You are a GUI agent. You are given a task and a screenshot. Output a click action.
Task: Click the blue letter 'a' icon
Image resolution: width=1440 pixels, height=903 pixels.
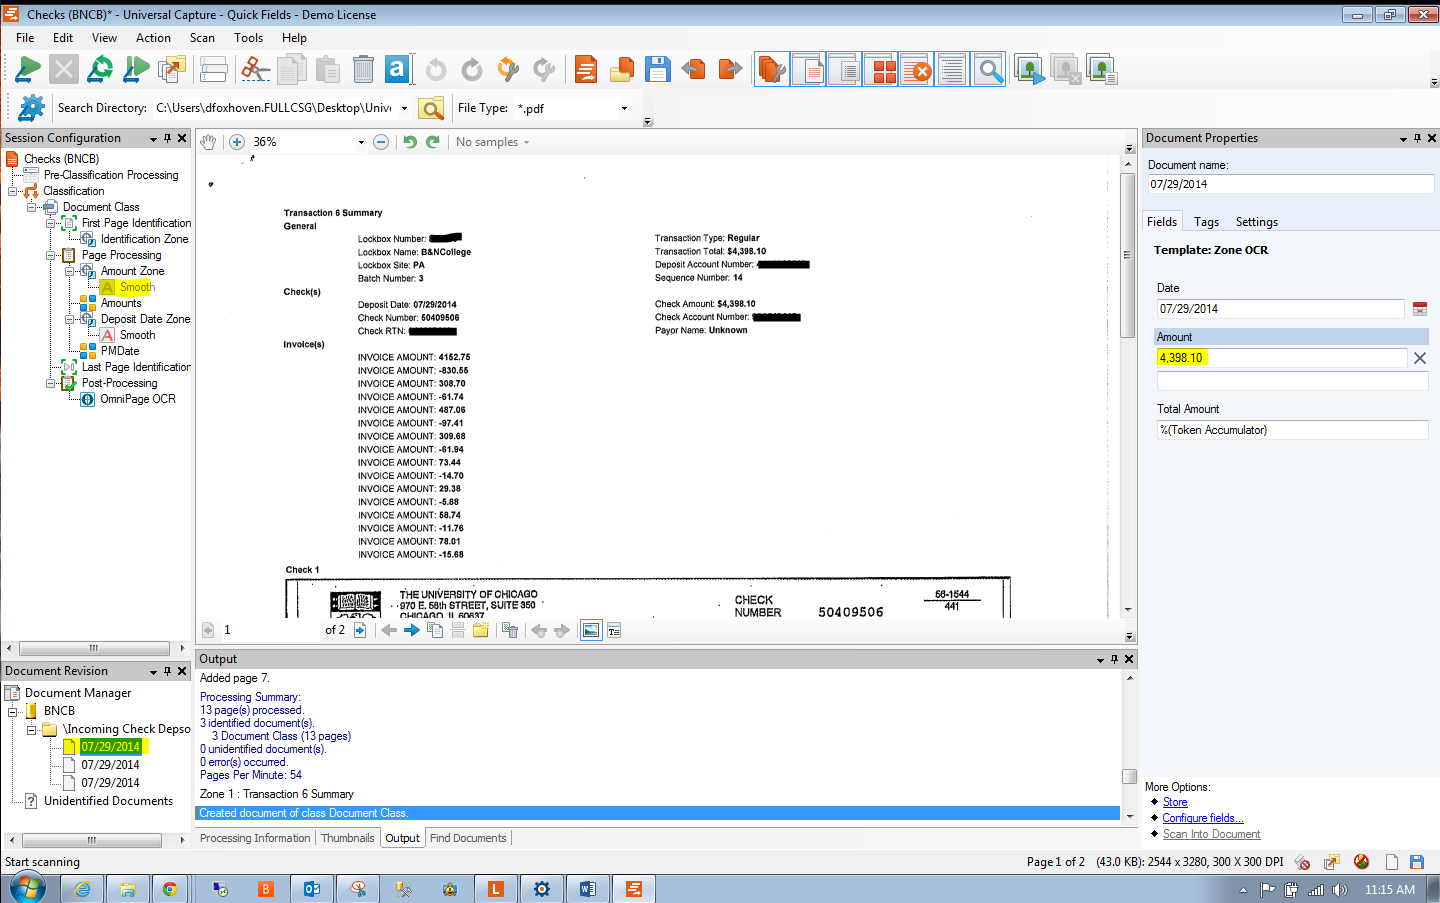click(x=397, y=69)
